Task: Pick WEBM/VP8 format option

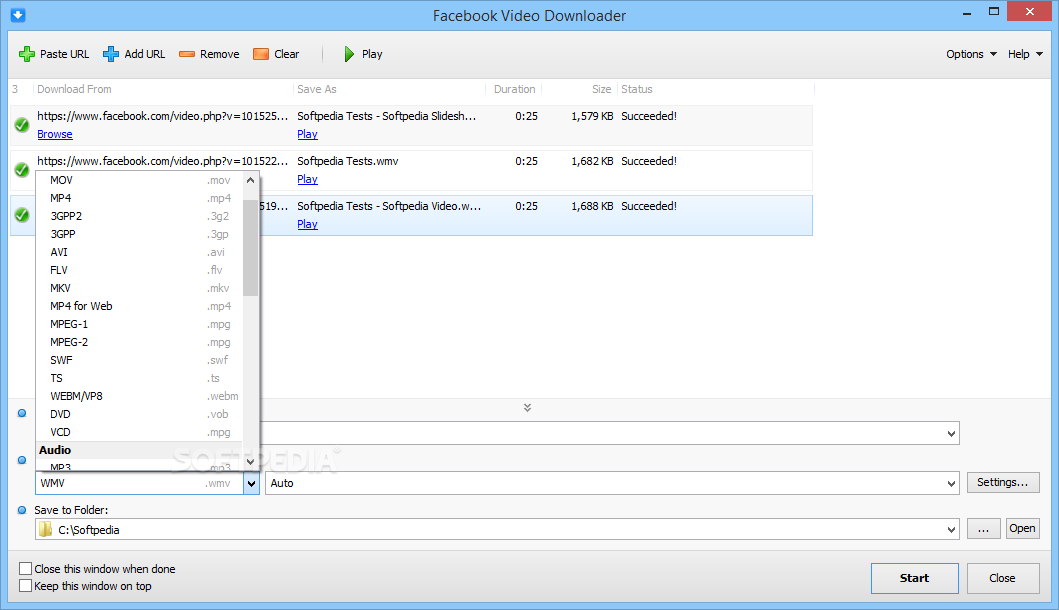Action: [140, 397]
